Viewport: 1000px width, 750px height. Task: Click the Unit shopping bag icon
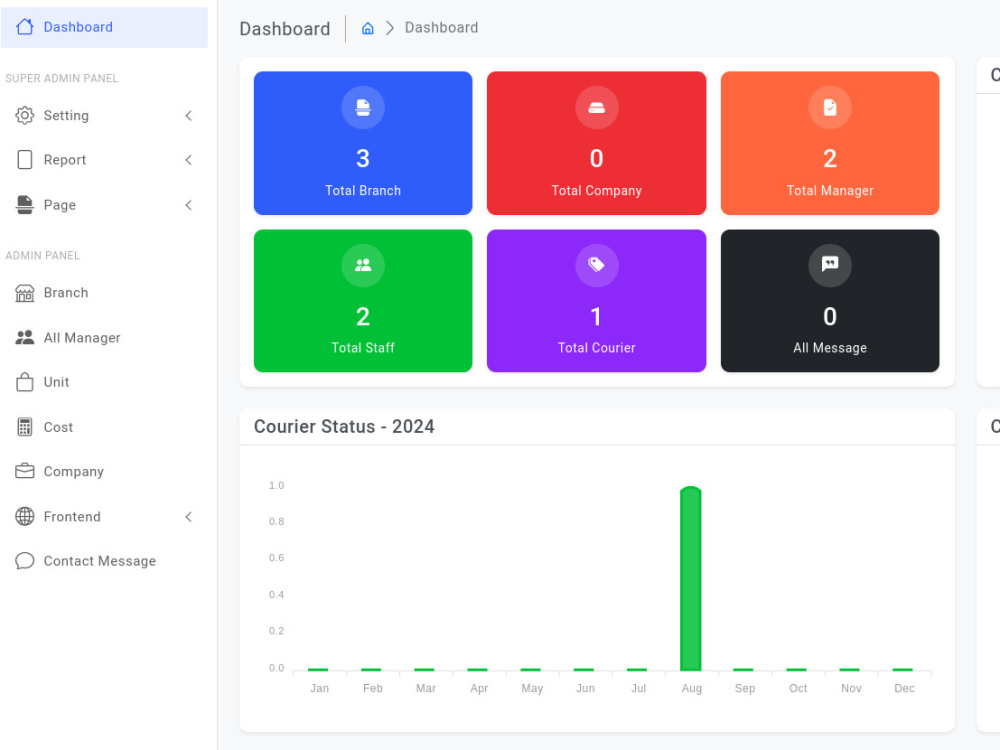25,382
